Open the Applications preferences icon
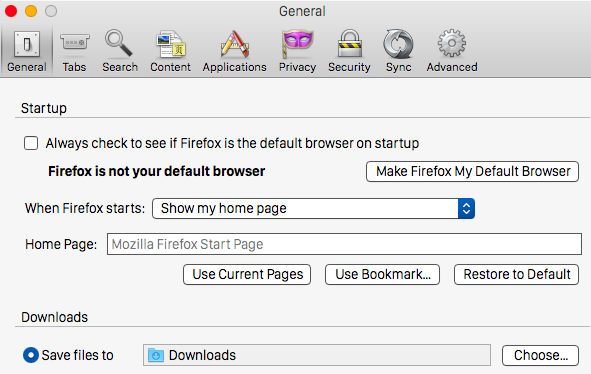This screenshot has height=374, width=591. click(x=234, y=44)
